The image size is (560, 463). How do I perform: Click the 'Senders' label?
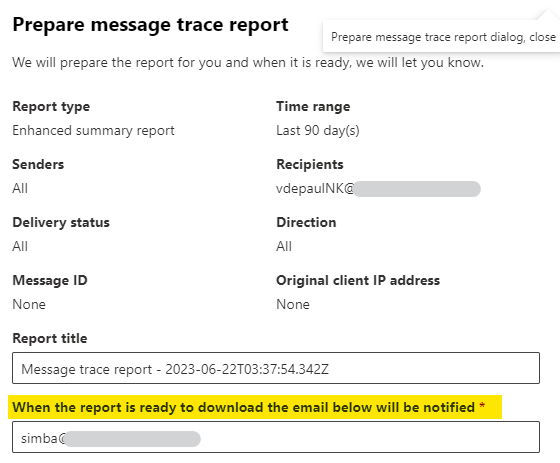(x=38, y=164)
